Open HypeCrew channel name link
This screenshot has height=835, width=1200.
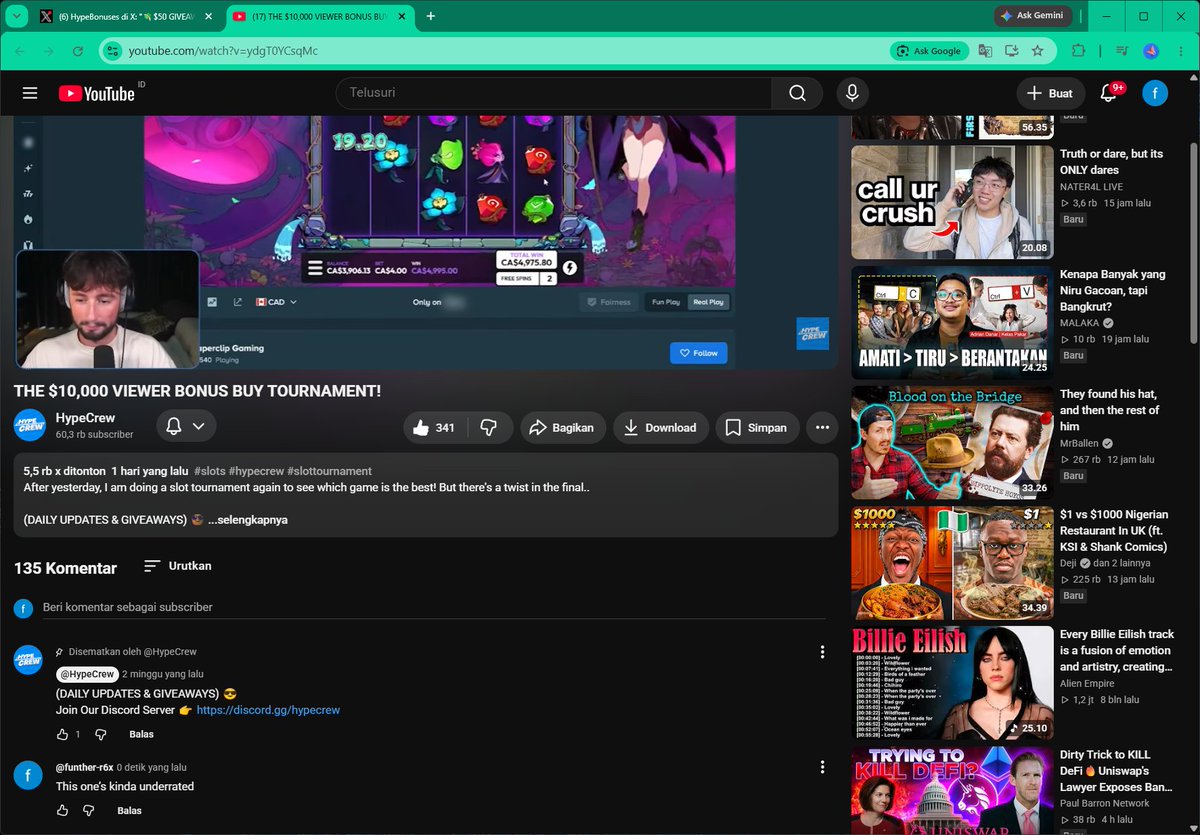[85, 418]
